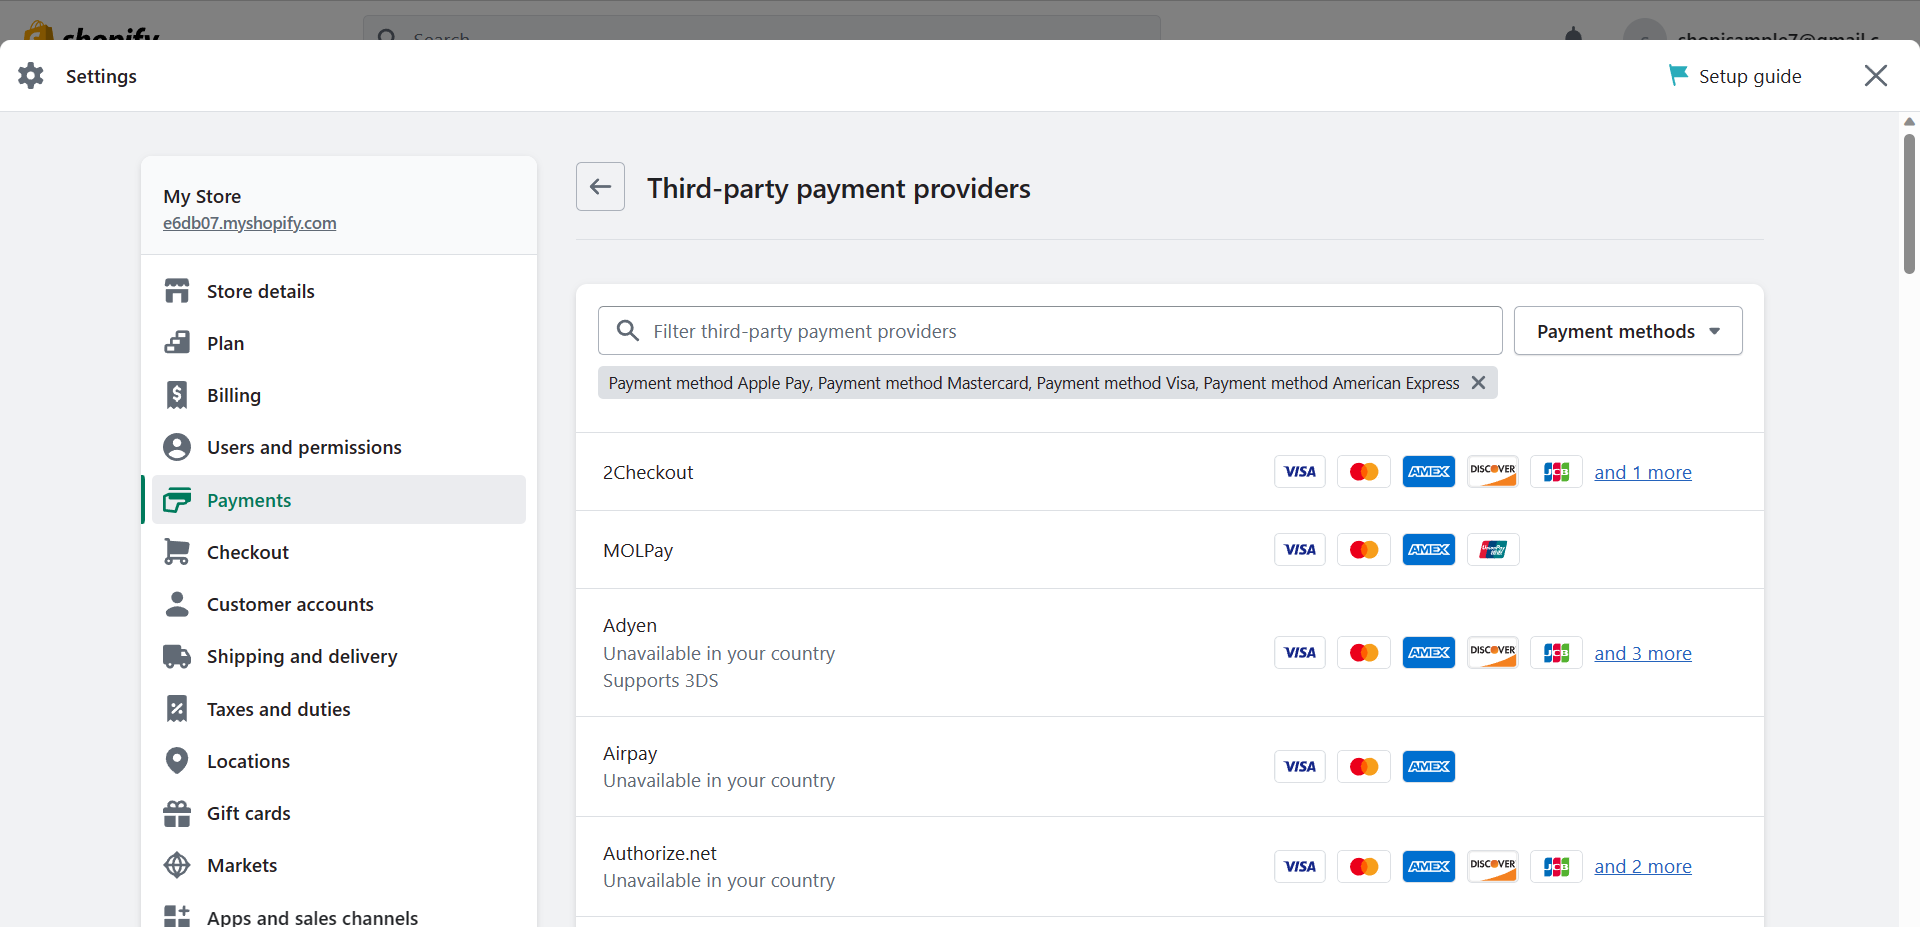Click the Visa icon in MOLPay row
The width and height of the screenshot is (1920, 927).
(x=1300, y=550)
